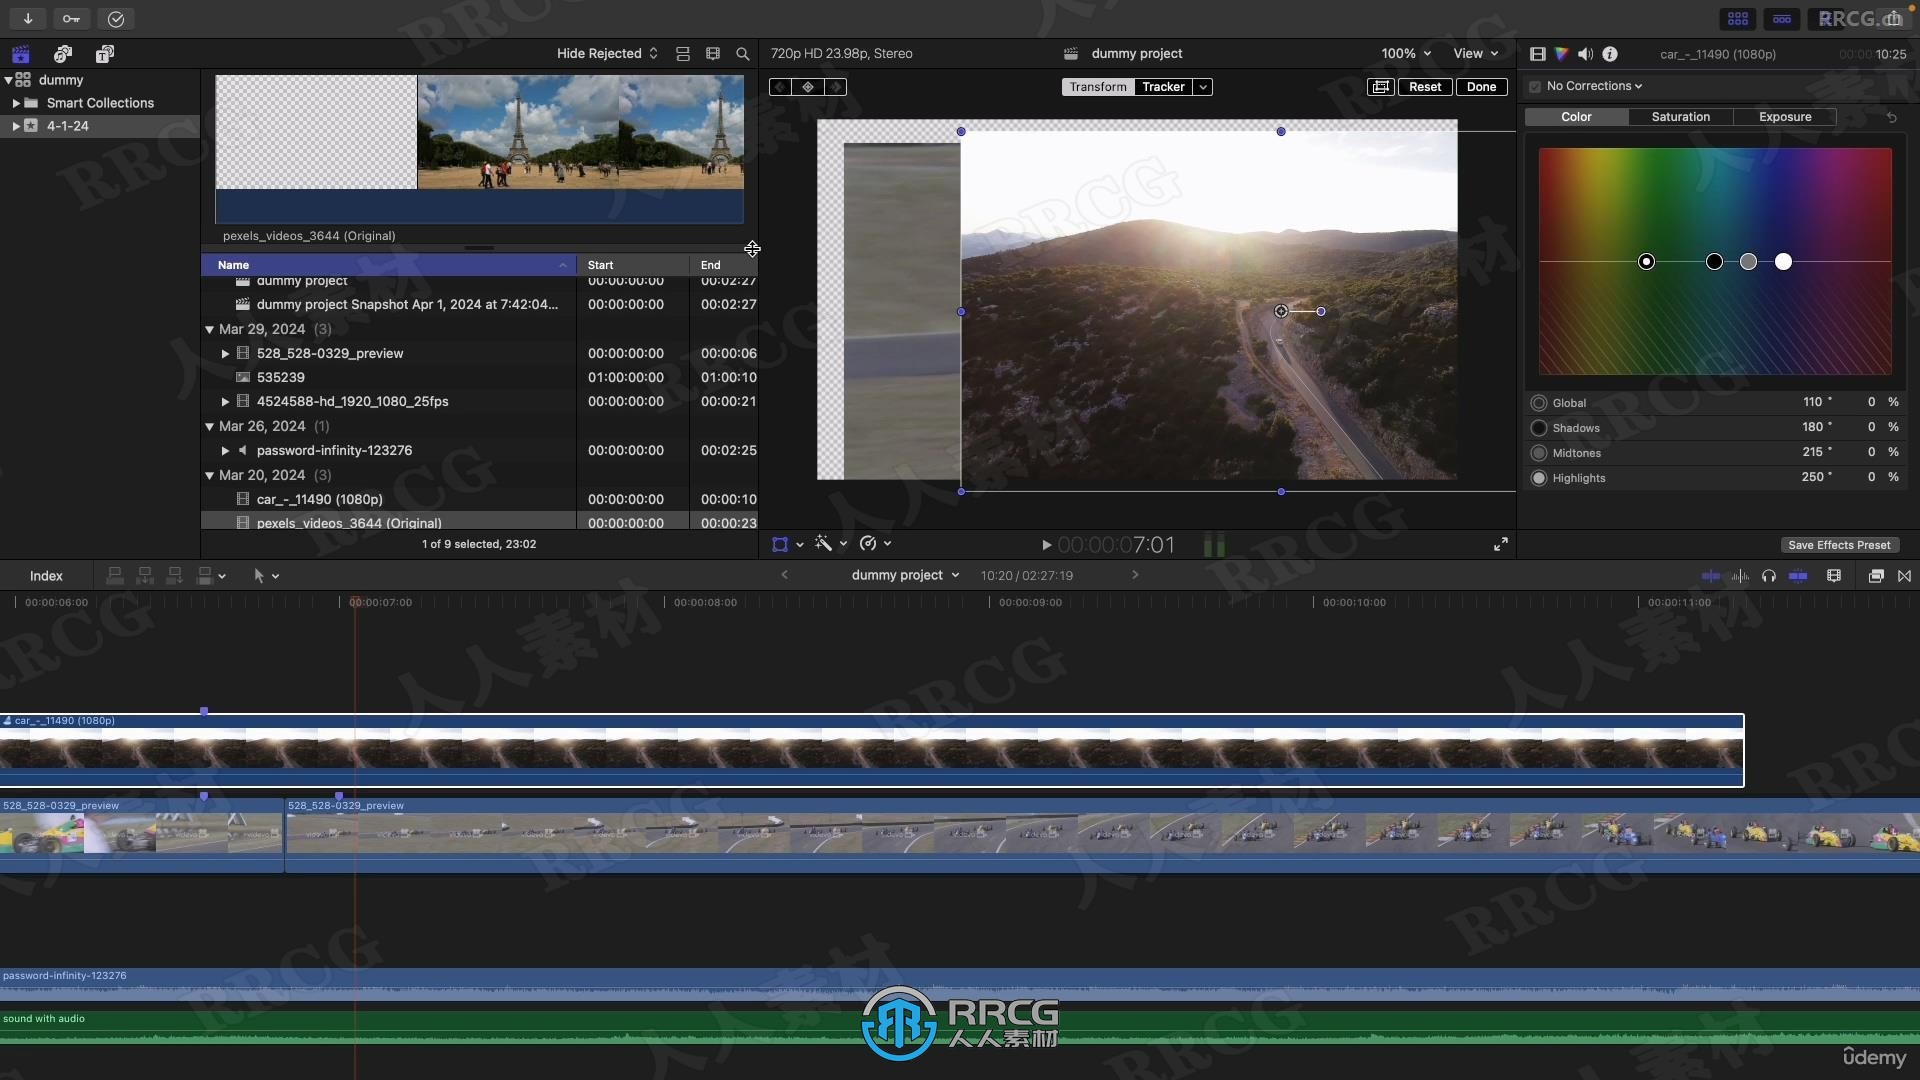This screenshot has height=1080, width=1920.
Task: Toggle the Highlights correction radio button
Action: point(1538,477)
